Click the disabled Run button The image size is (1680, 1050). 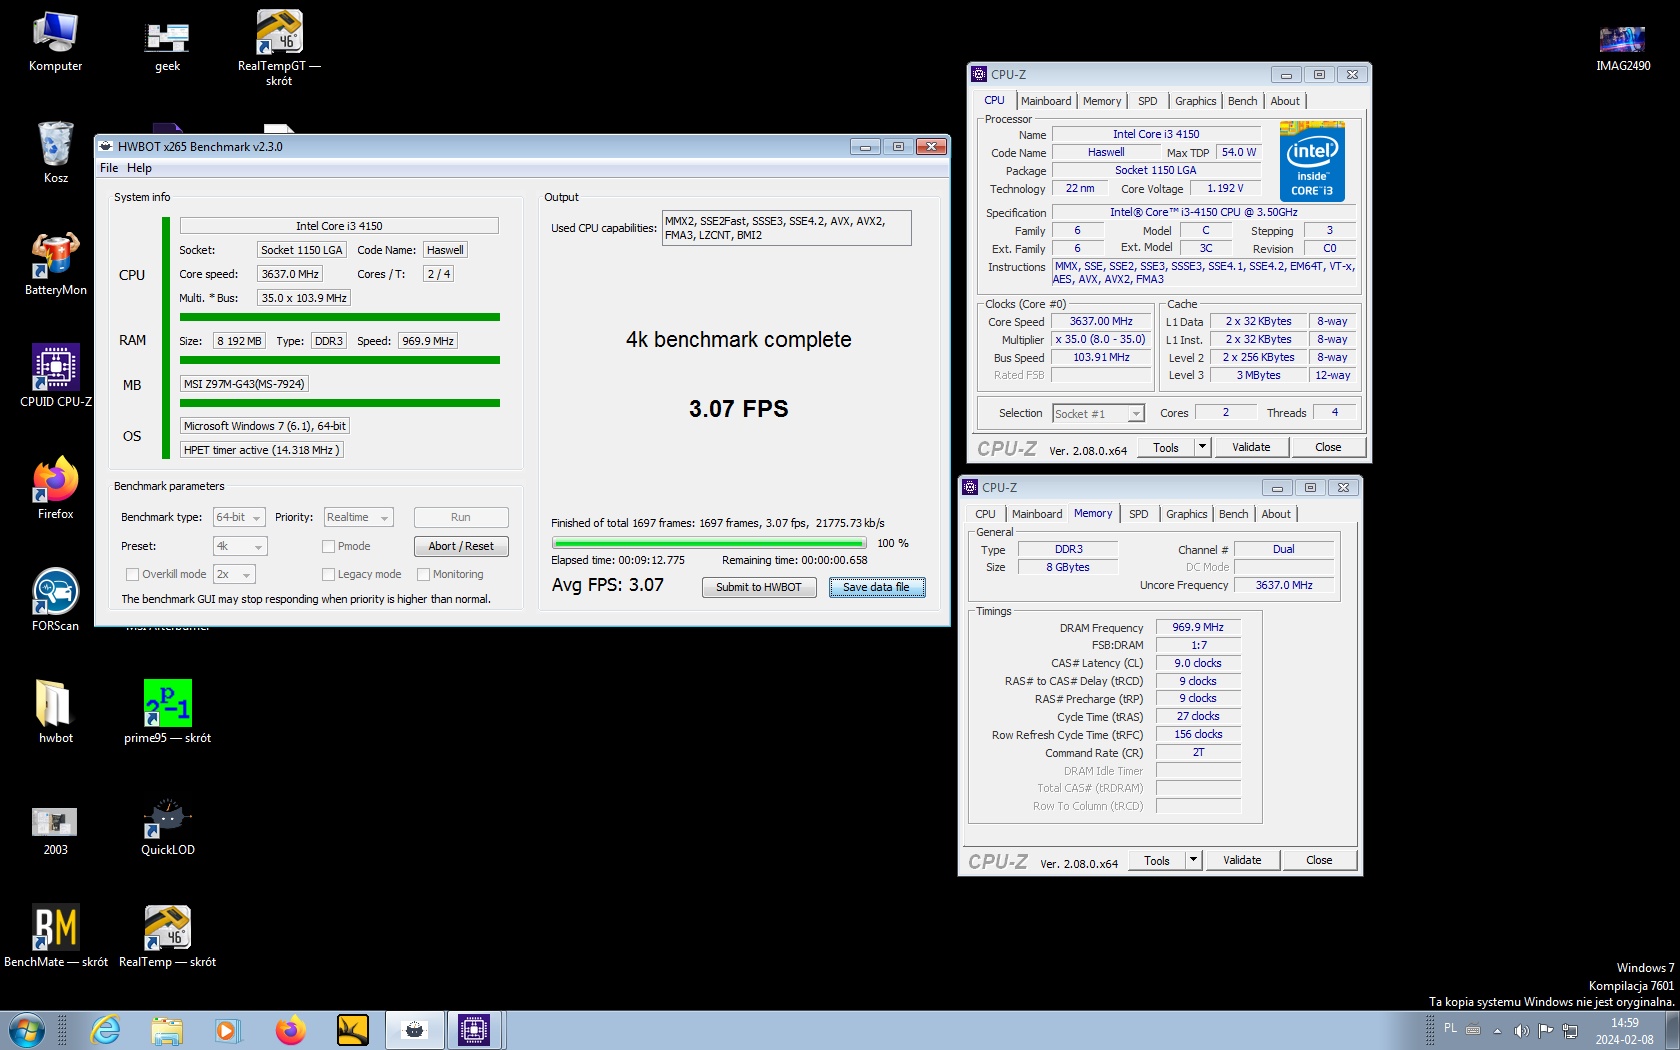[x=461, y=517]
